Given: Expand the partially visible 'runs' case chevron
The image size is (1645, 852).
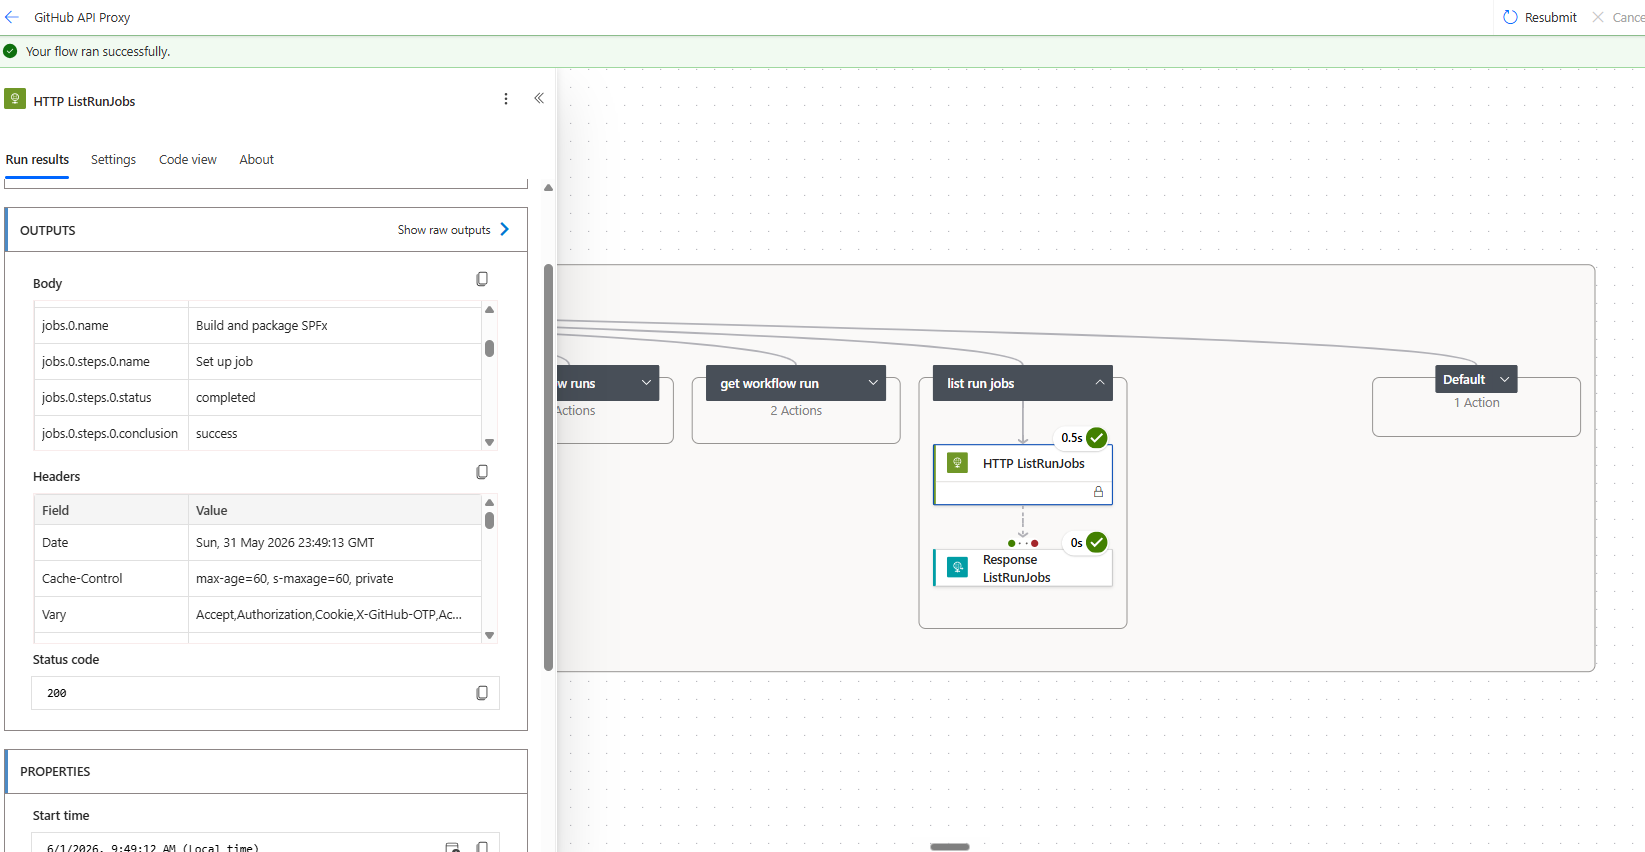Looking at the screenshot, I should pos(646,382).
